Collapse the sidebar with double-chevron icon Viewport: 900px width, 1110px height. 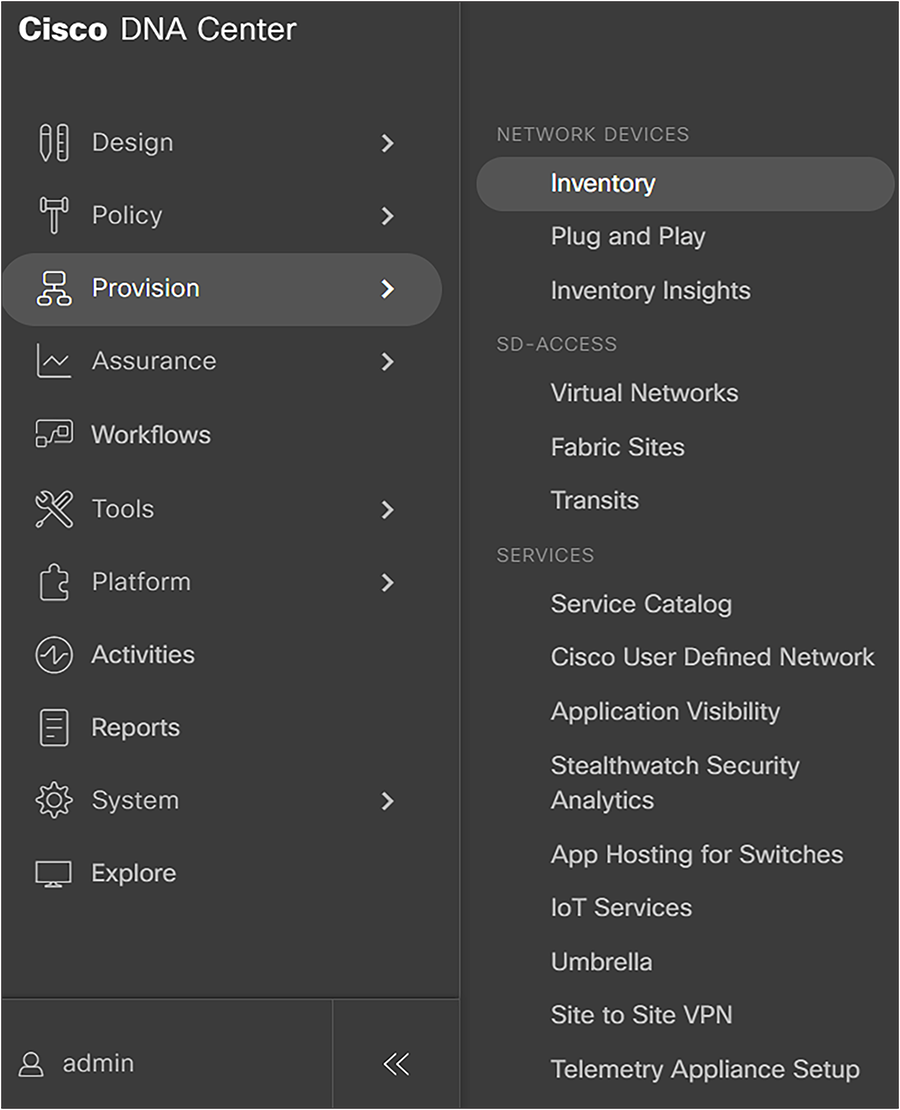coord(396,1064)
